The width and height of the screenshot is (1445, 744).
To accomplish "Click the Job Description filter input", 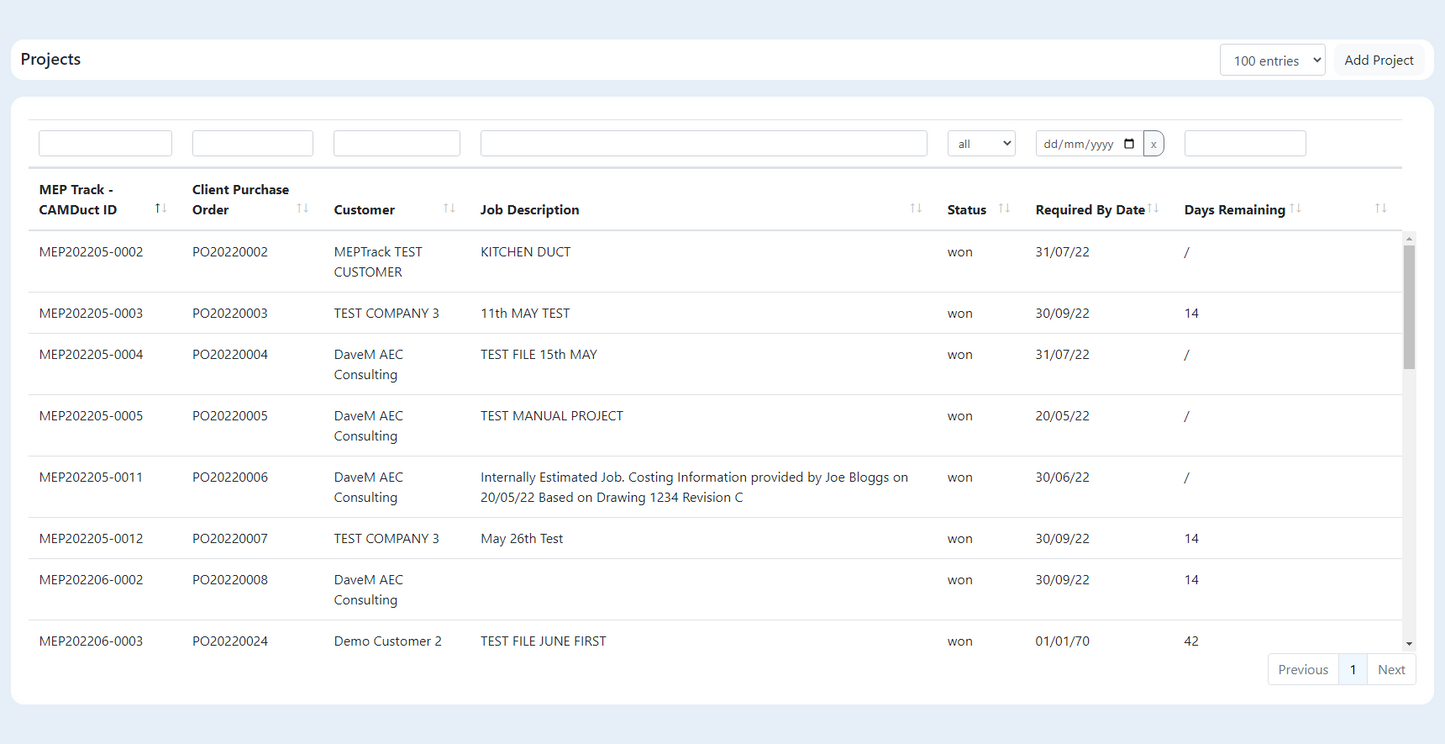I will 703,144.
